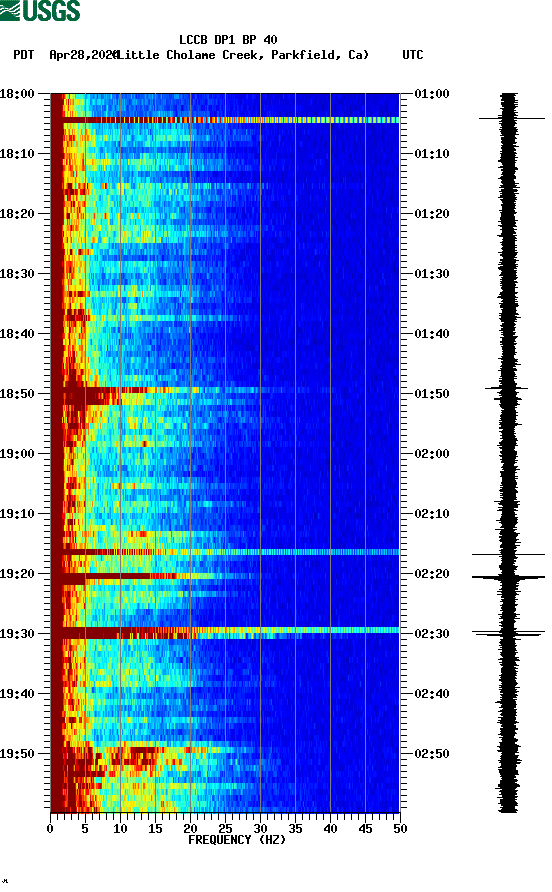552x892 pixels.
Task: Click the 'UTC' timezone label
Action: tap(413, 55)
